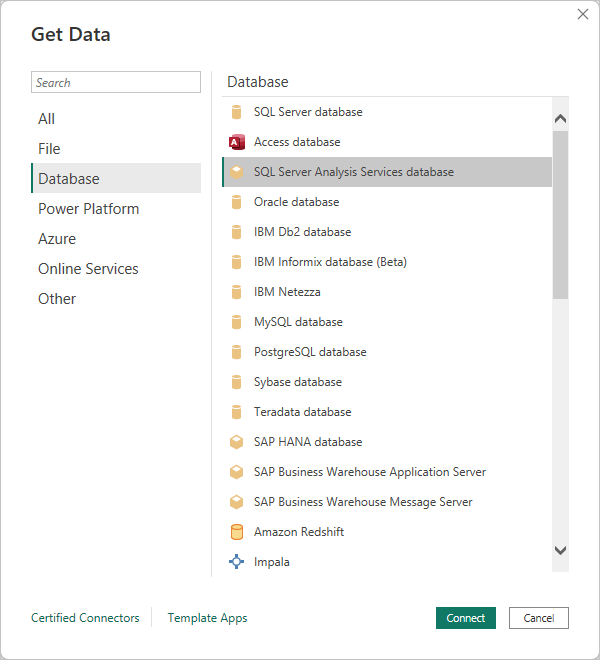This screenshot has height=660, width=600.
Task: Focus the Search input field
Action: point(116,82)
